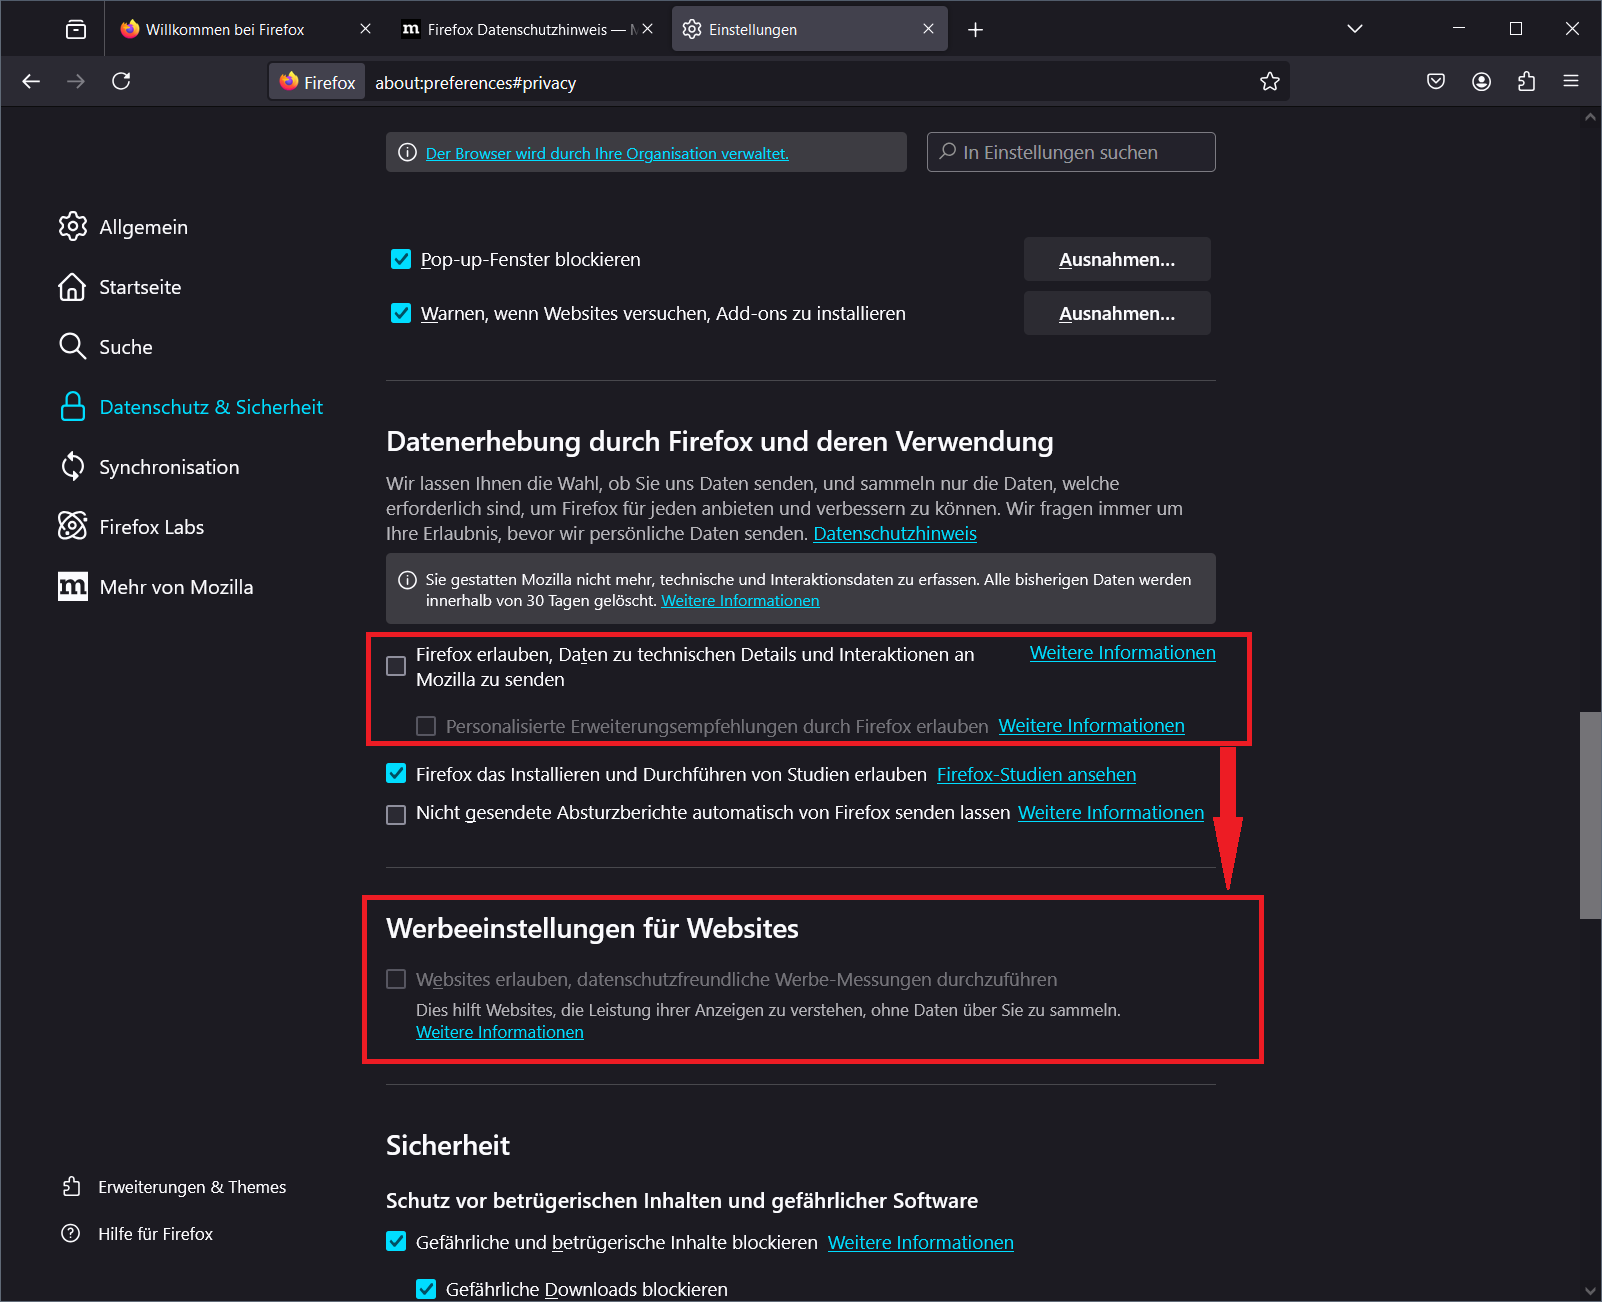Click the scrollbar down arrow

[x=1590, y=1291]
